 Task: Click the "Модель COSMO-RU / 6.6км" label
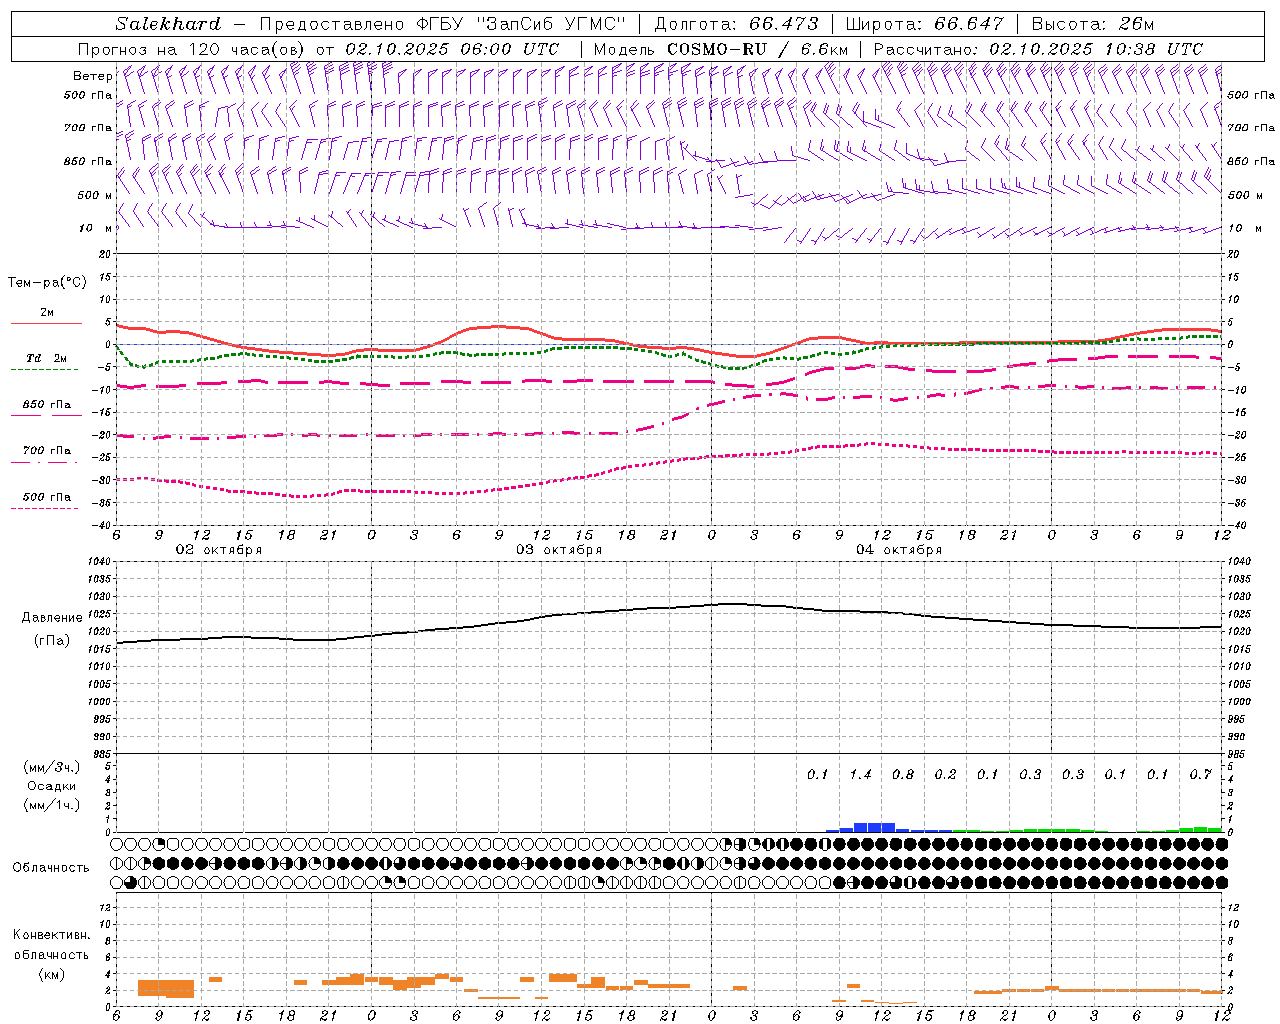(x=721, y=49)
